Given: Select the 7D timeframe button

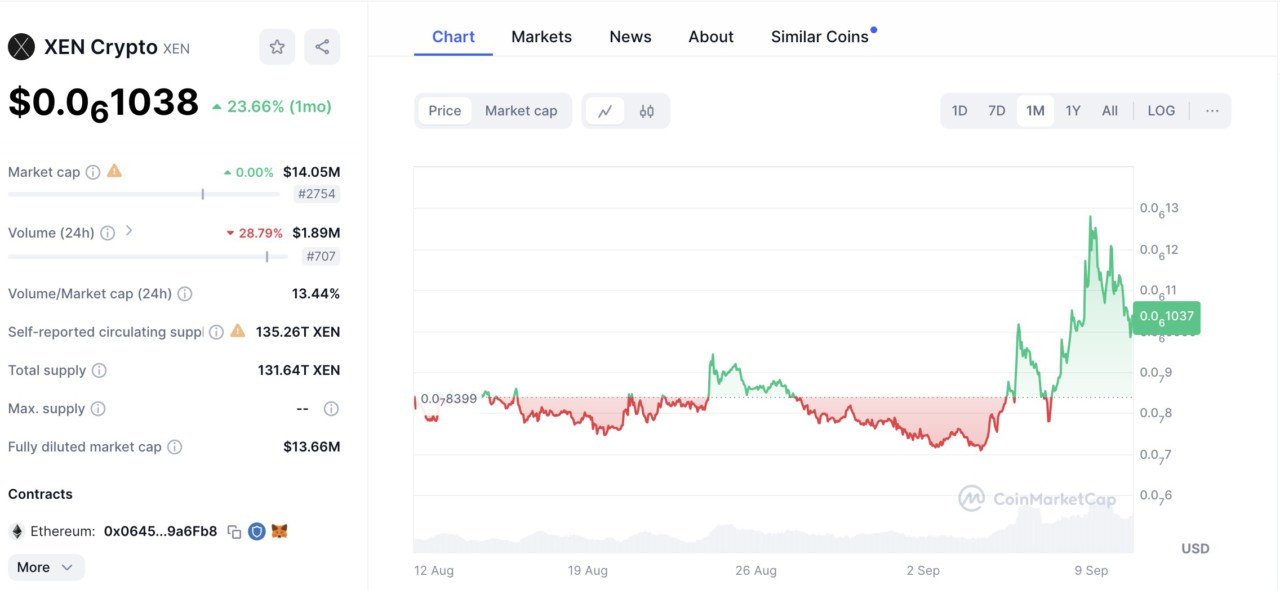Looking at the screenshot, I should pos(996,110).
